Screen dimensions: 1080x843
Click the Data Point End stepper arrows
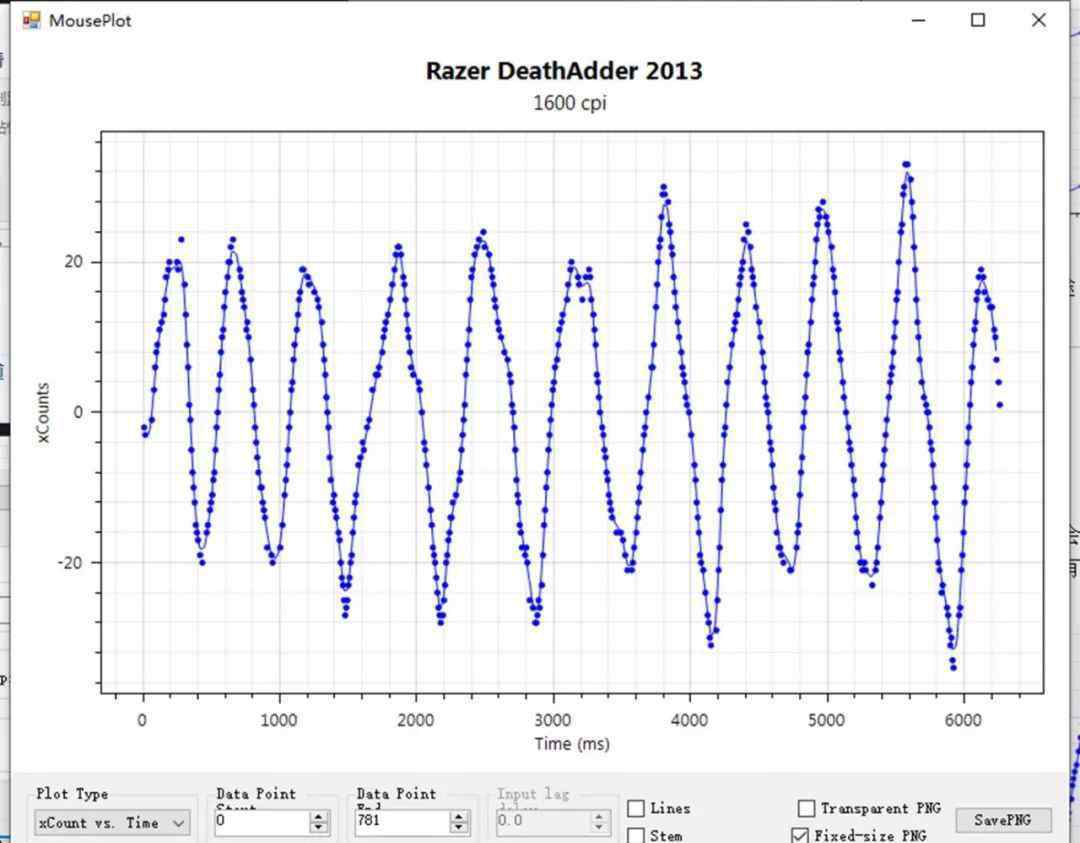tap(459, 821)
